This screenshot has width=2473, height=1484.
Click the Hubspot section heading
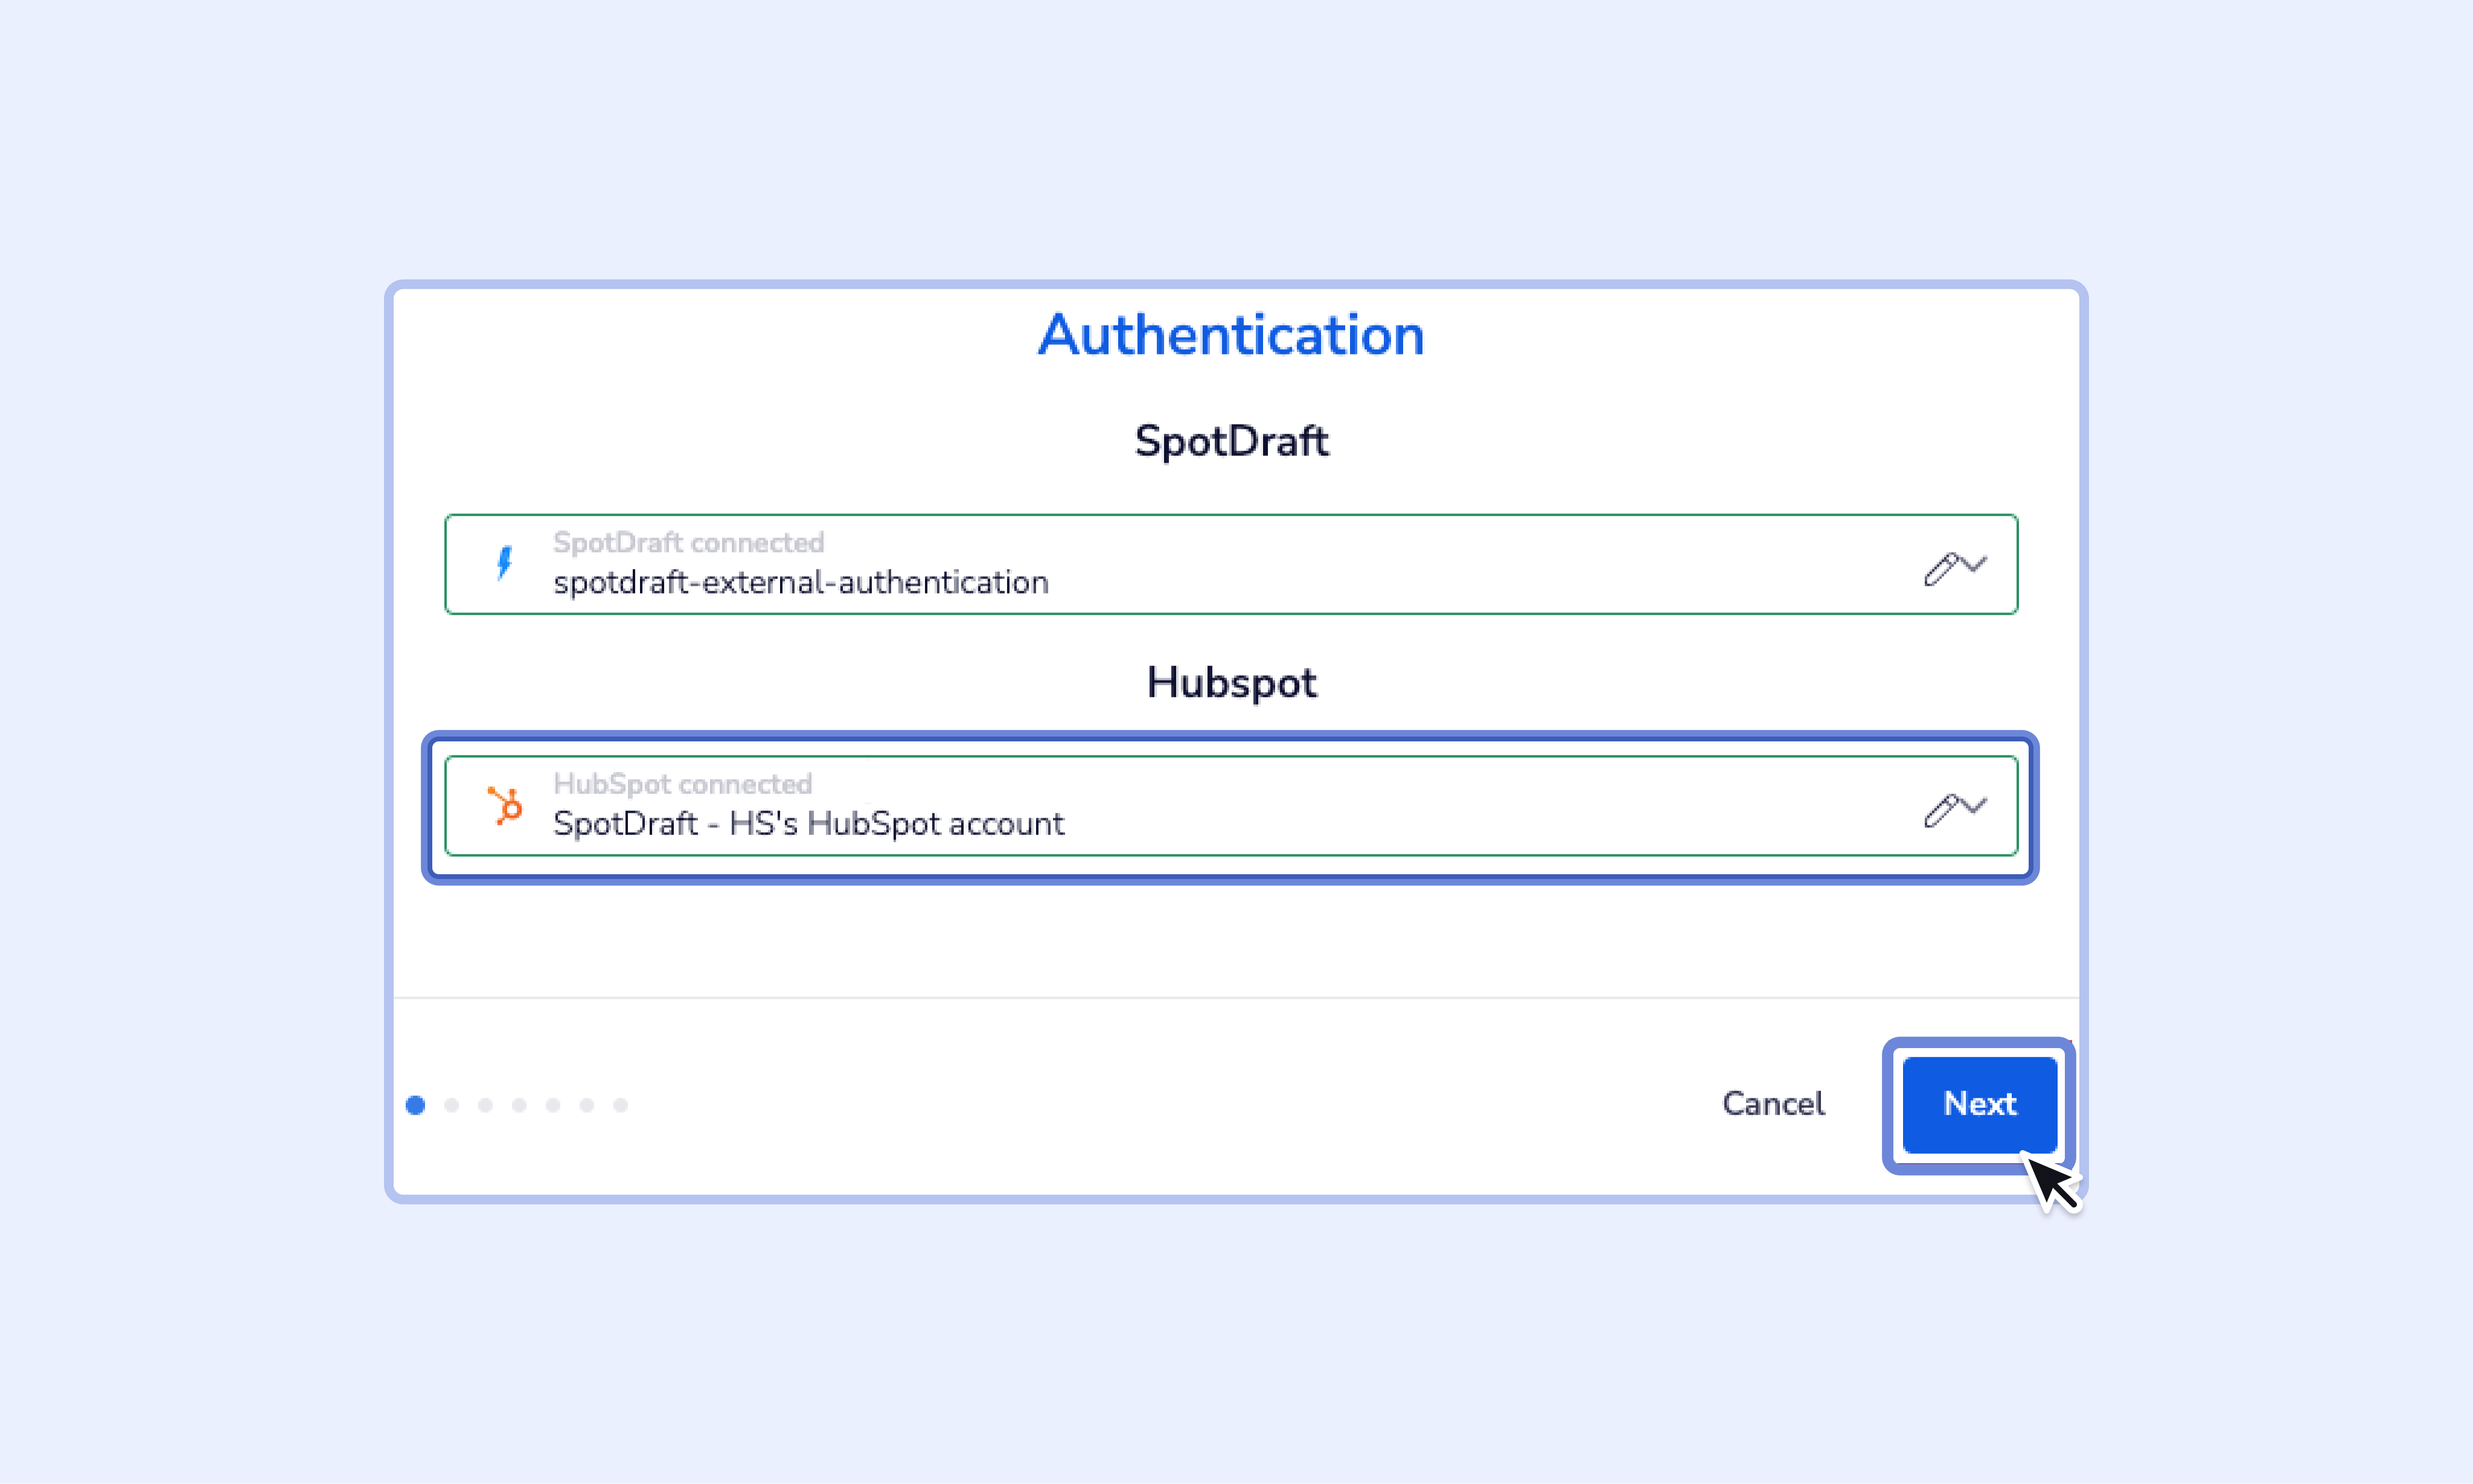pos(1231,683)
